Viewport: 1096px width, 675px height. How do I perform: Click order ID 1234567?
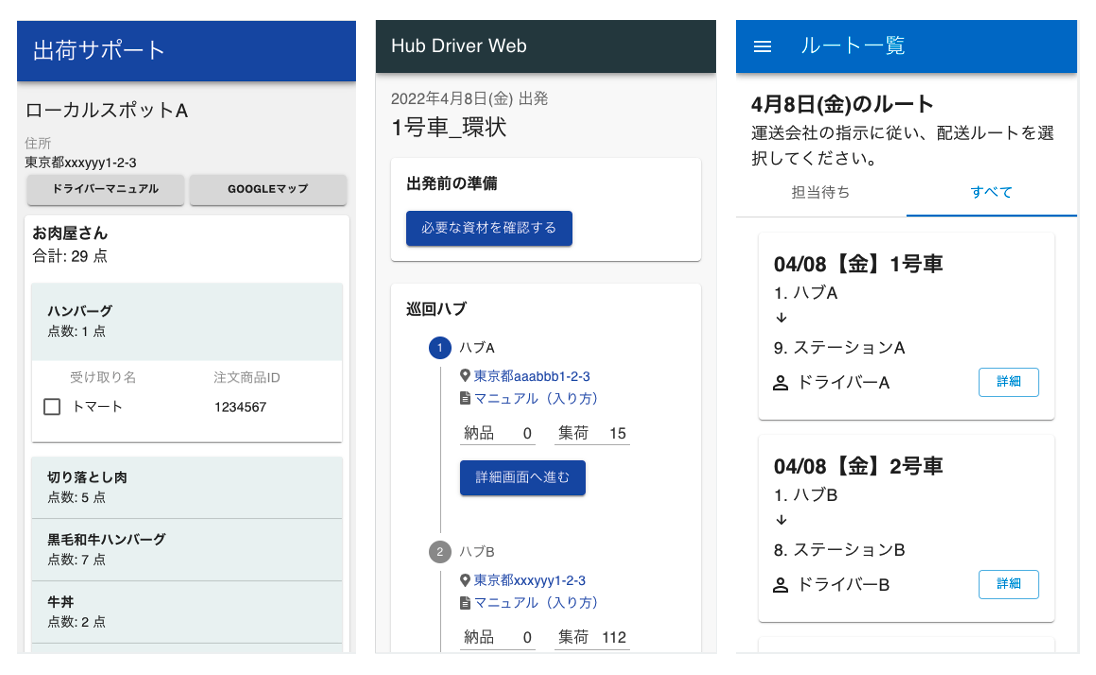240,407
